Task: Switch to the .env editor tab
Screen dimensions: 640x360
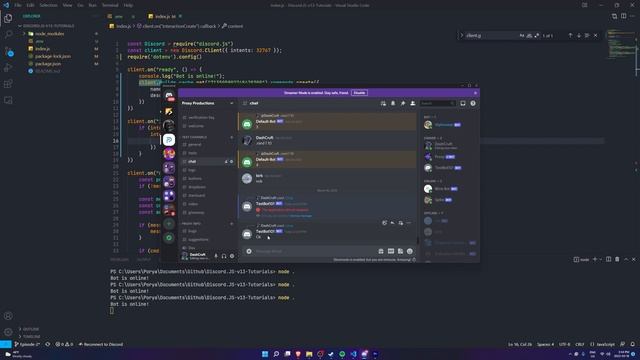Action: [118, 16]
